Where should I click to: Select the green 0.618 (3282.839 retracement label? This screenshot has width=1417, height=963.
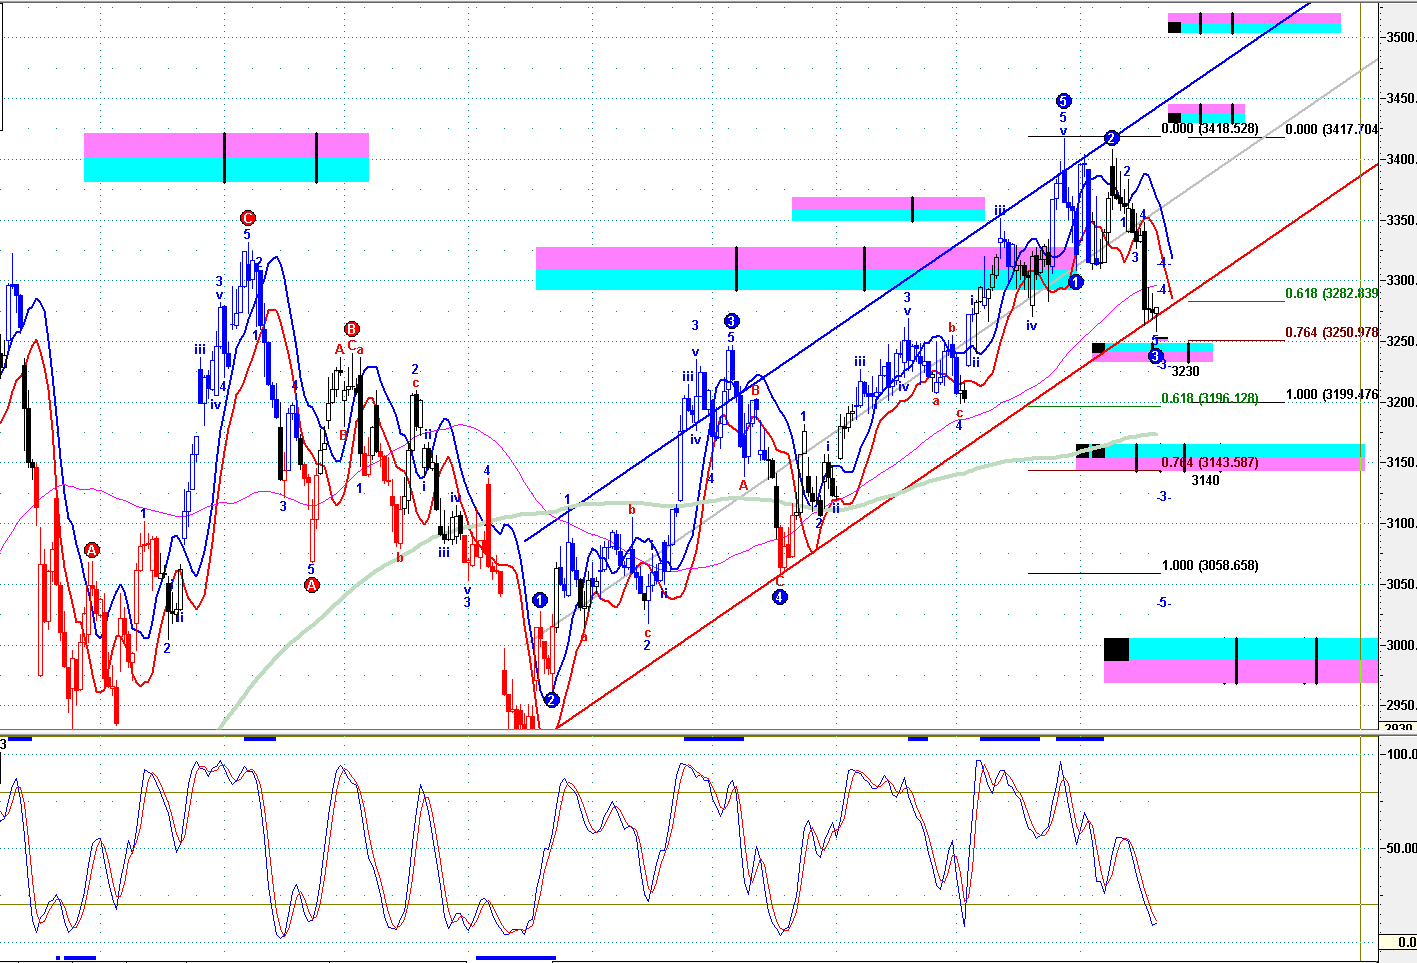click(x=1332, y=293)
